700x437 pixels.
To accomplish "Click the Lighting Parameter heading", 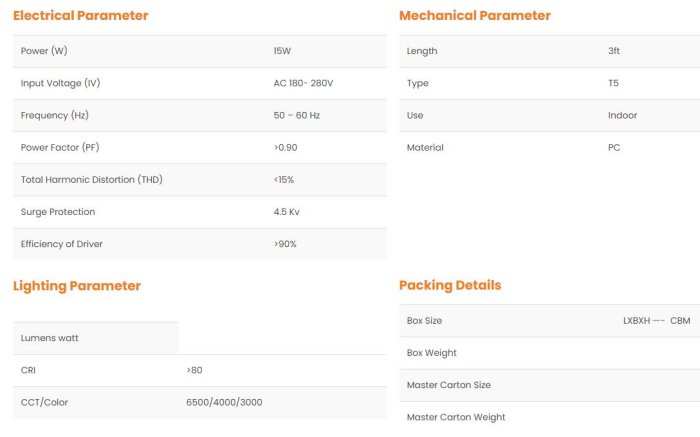I will pos(77,286).
